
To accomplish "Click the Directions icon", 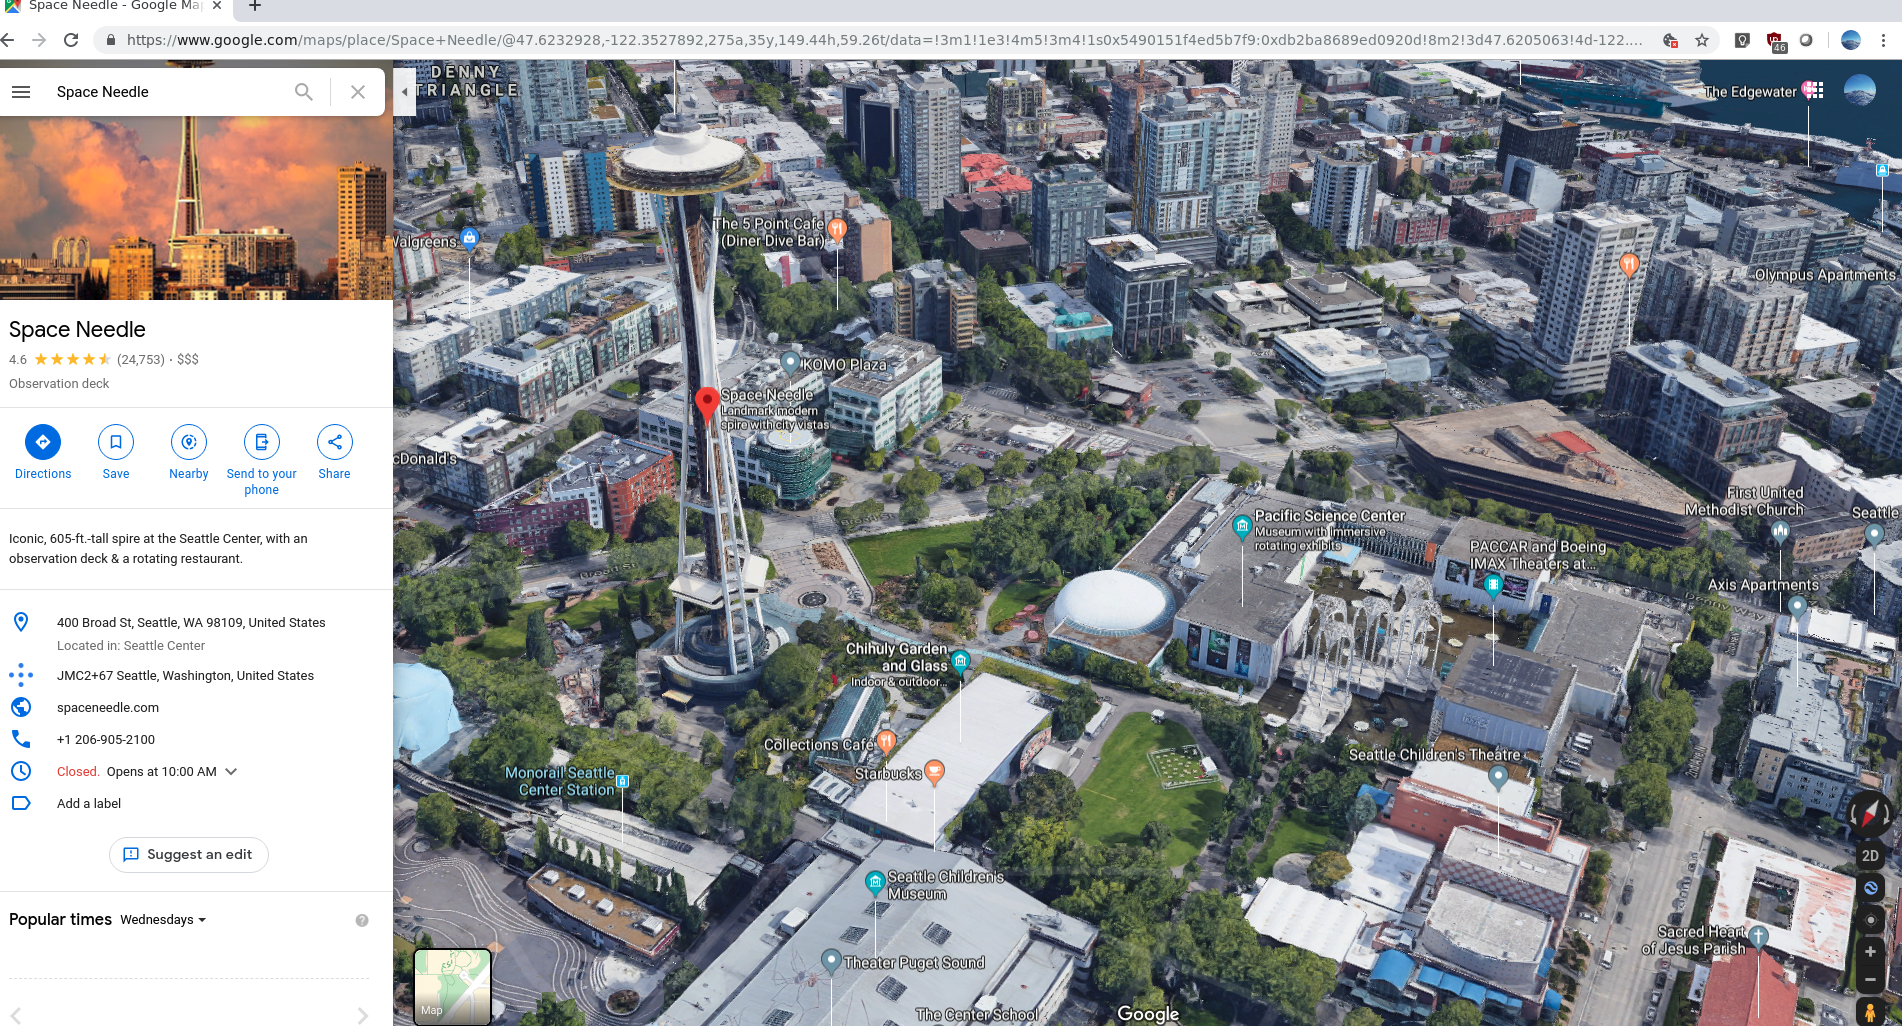I will pos(43,442).
